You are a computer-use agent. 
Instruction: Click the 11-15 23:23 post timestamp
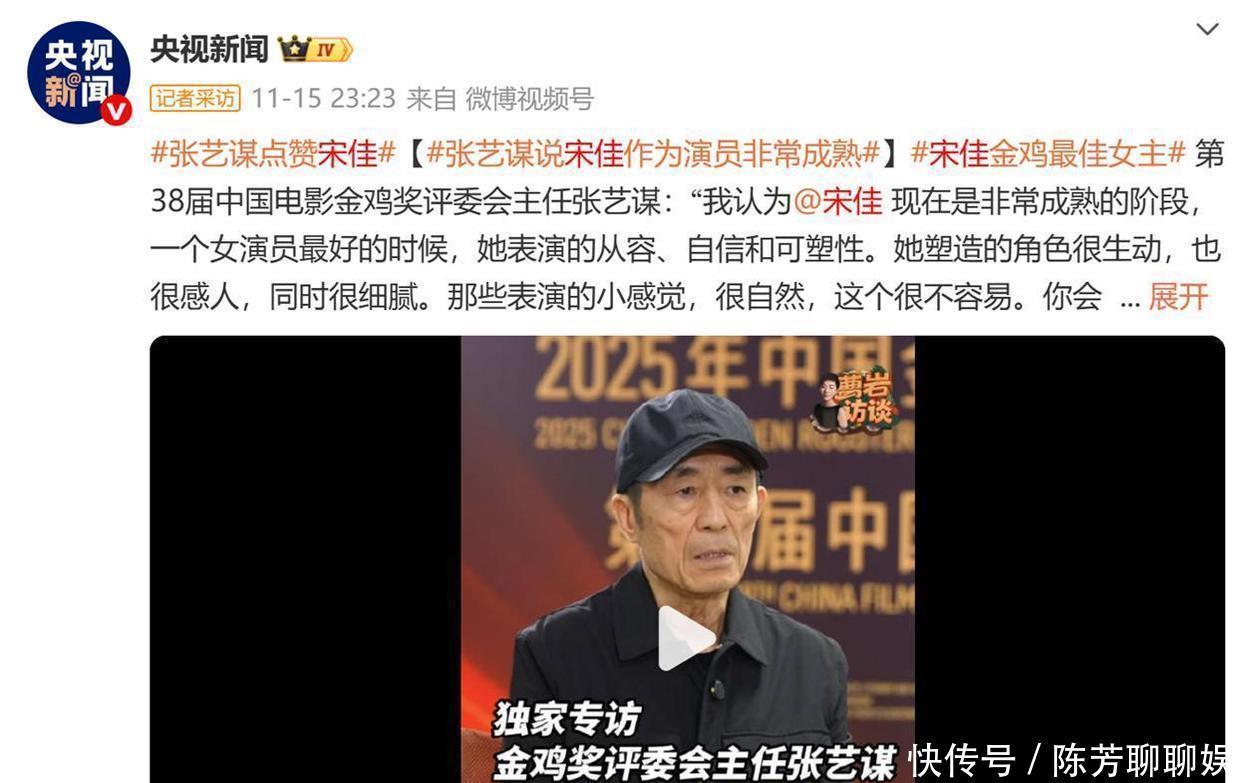point(323,98)
